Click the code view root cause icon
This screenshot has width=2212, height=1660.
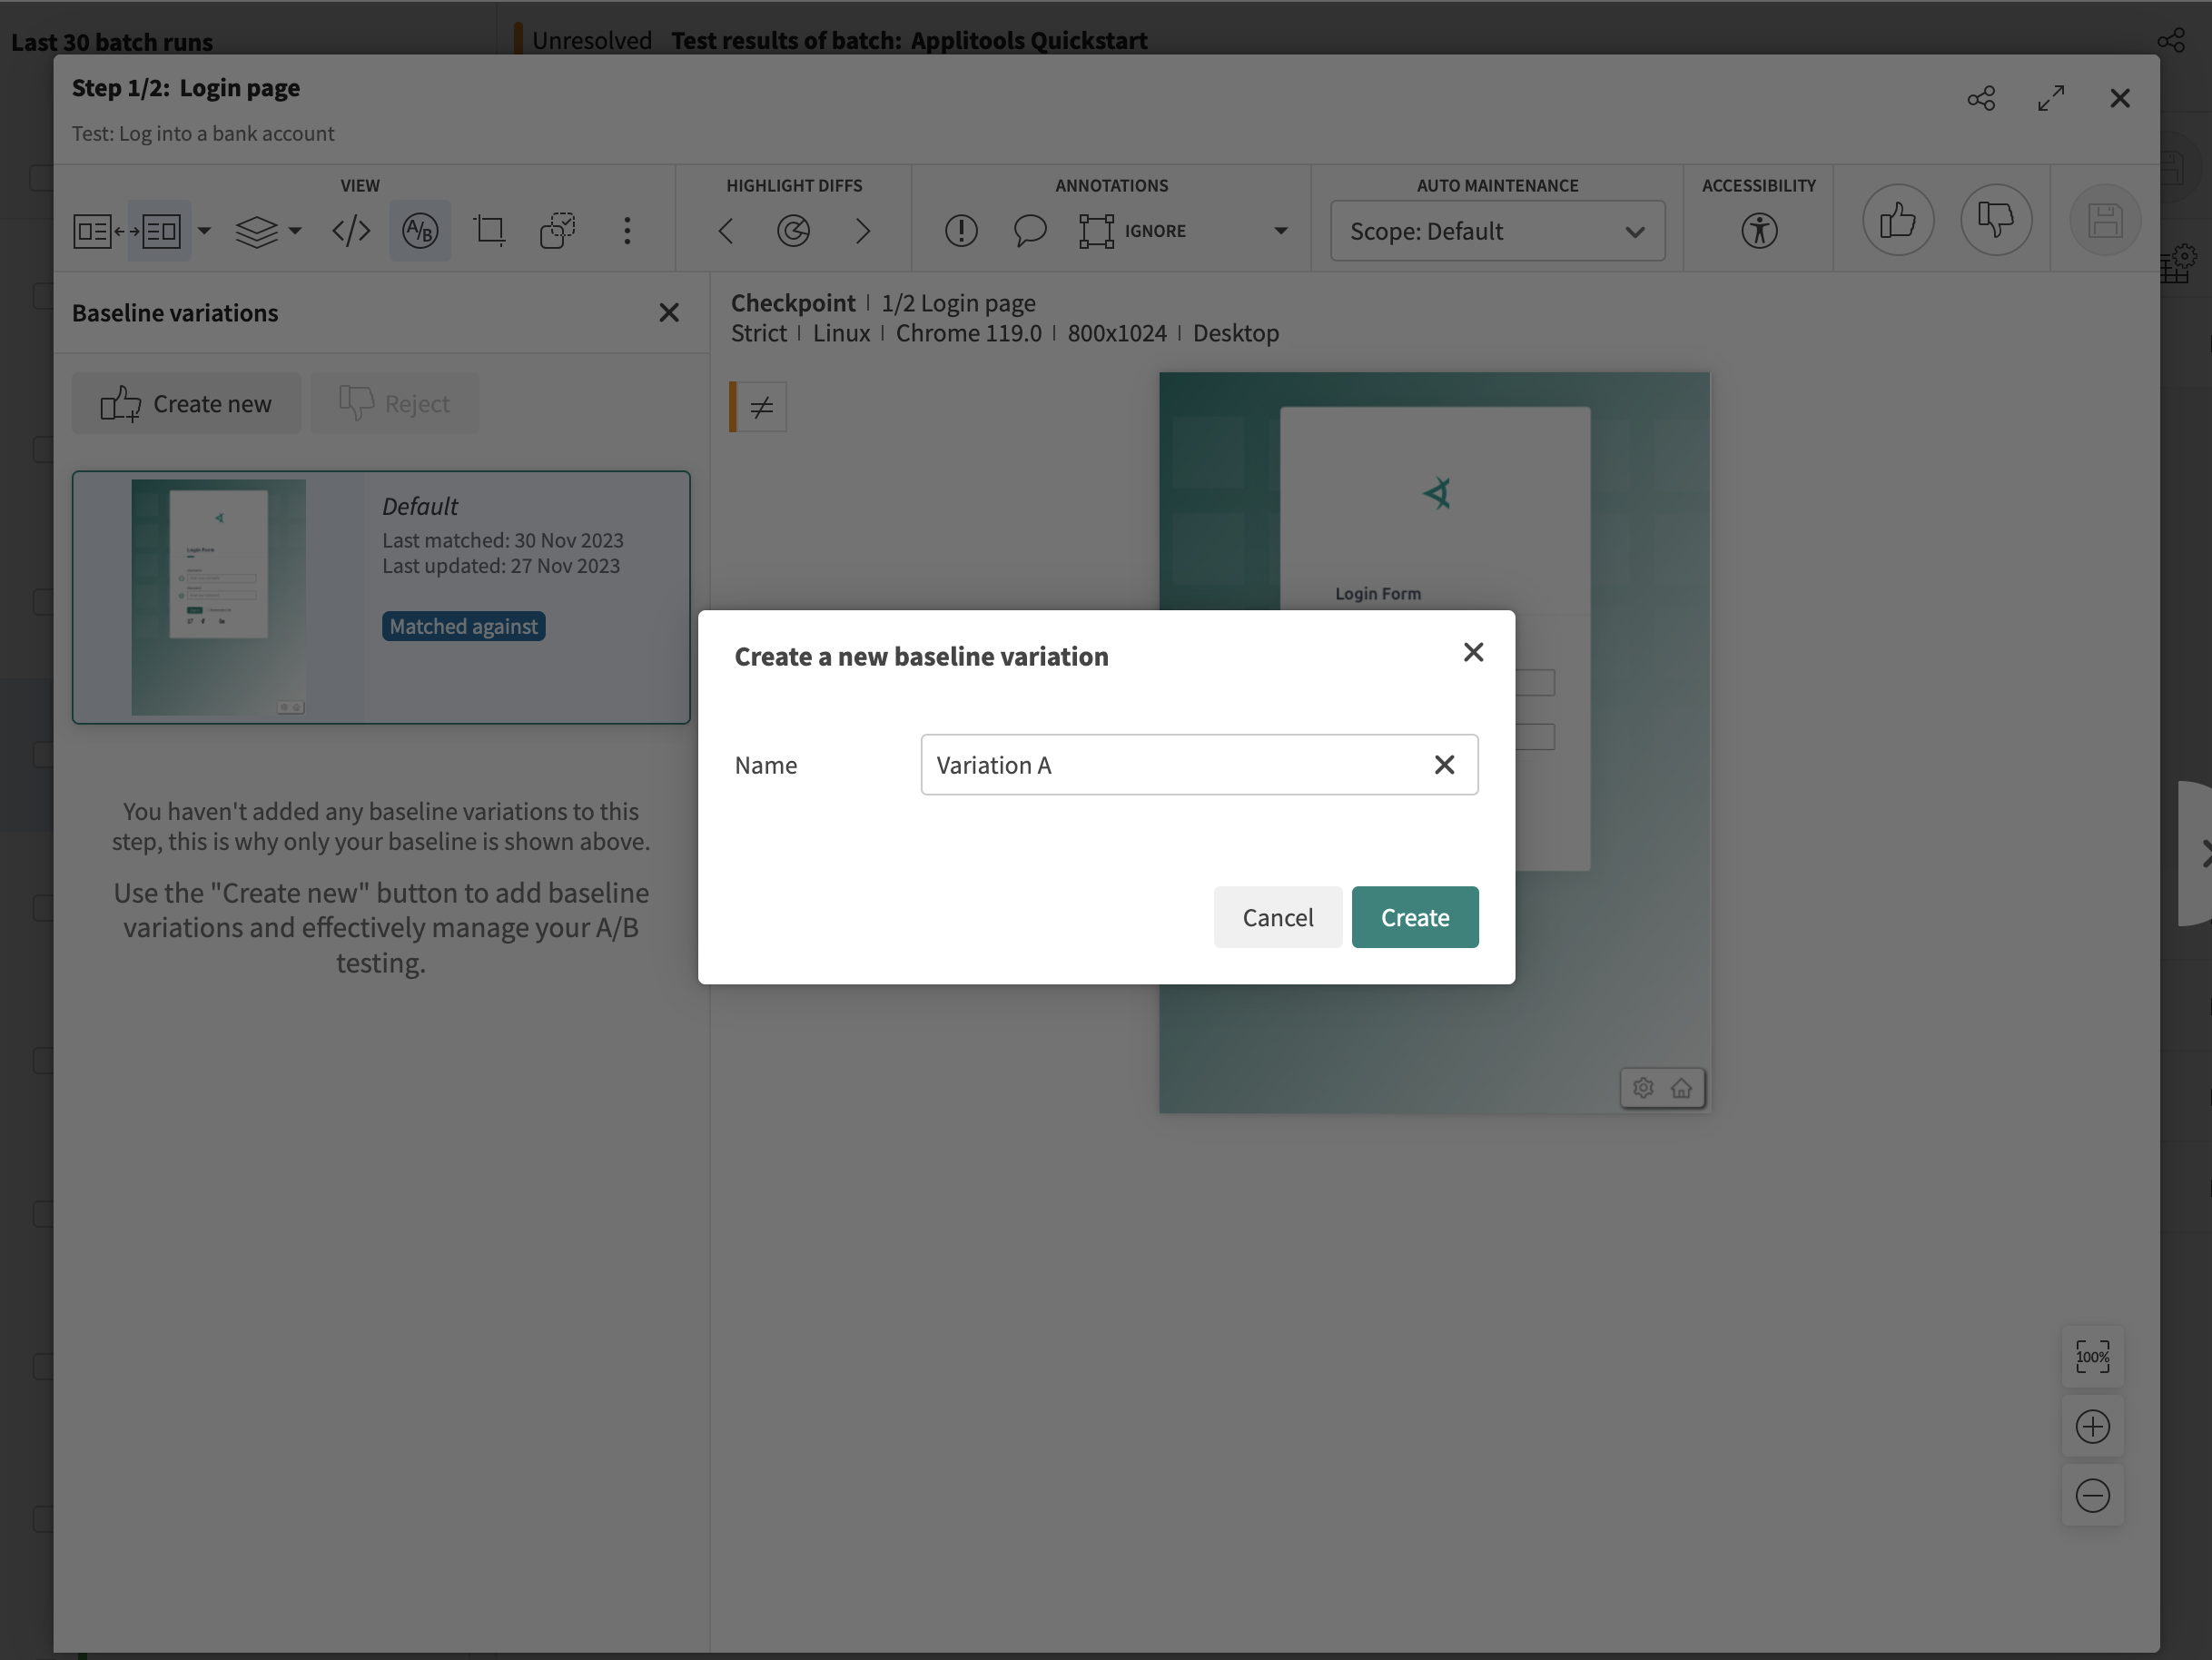click(x=351, y=231)
